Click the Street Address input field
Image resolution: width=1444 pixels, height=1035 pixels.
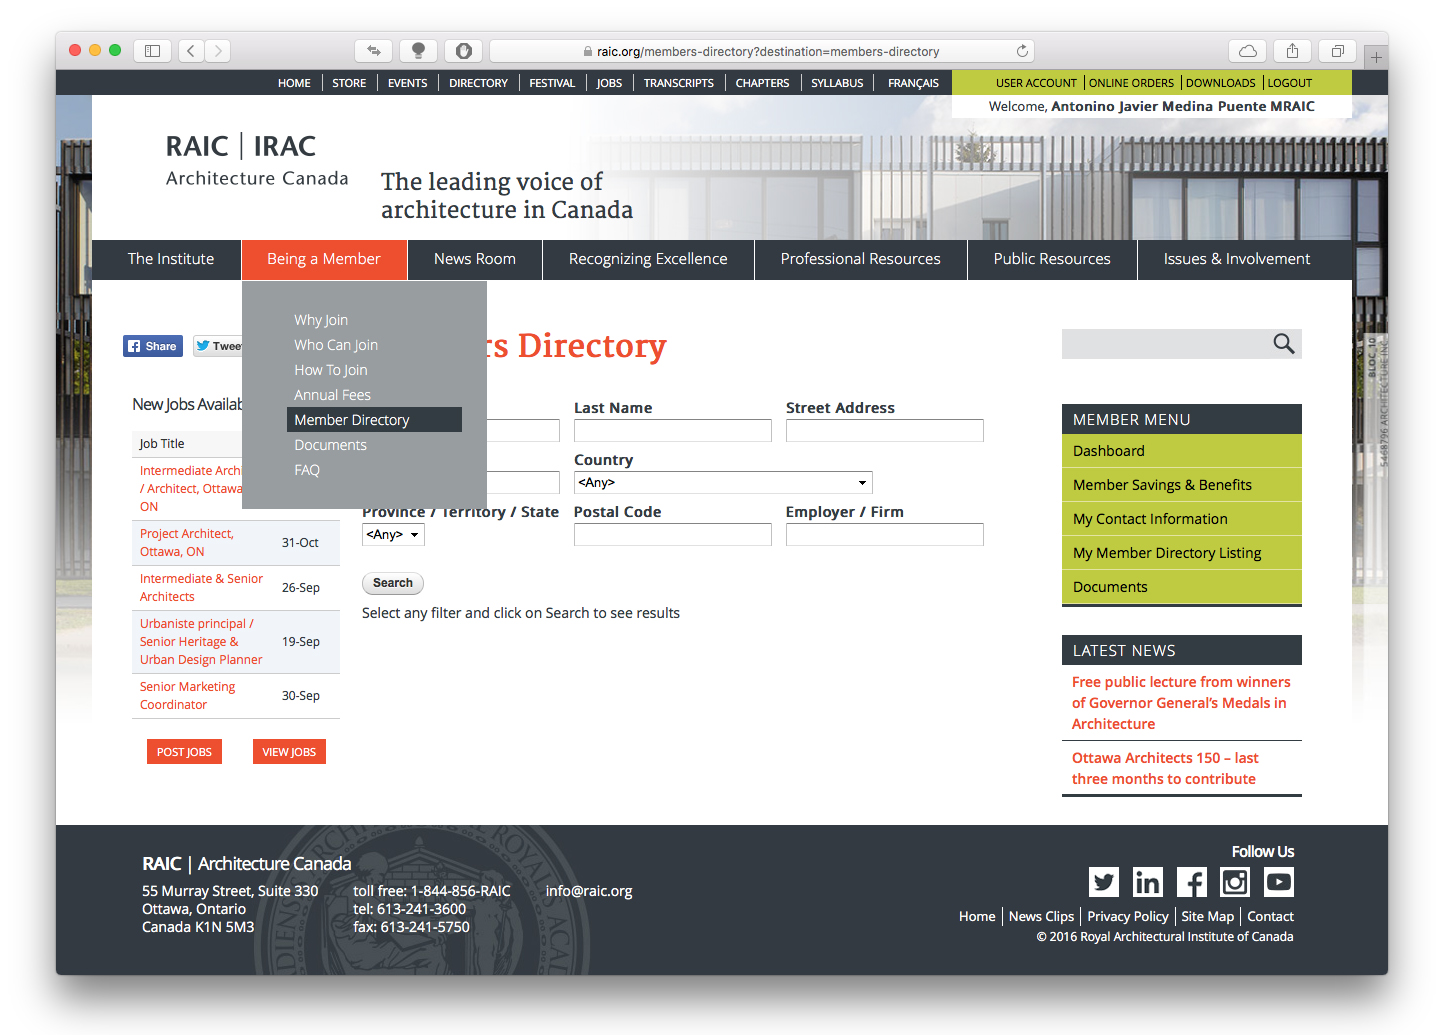coord(885,431)
